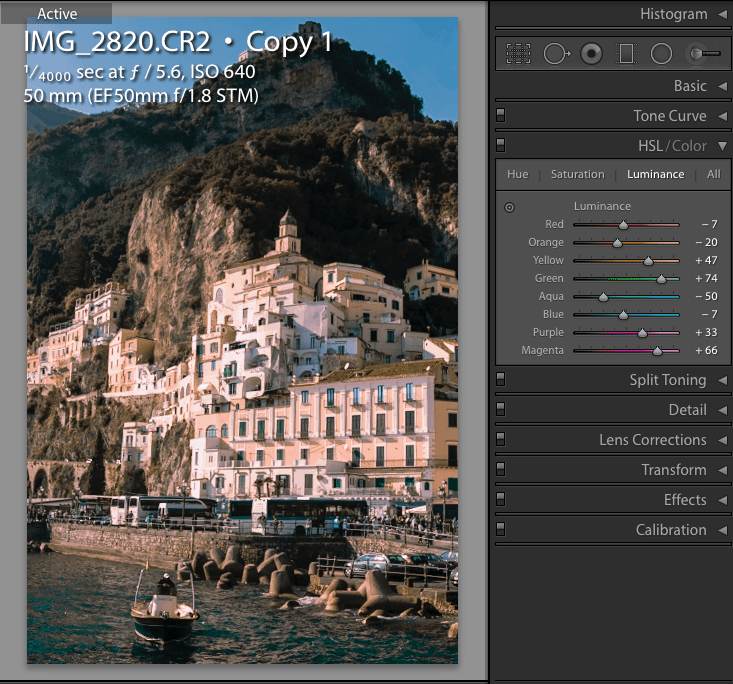Select the Luminance tab

(x=655, y=174)
